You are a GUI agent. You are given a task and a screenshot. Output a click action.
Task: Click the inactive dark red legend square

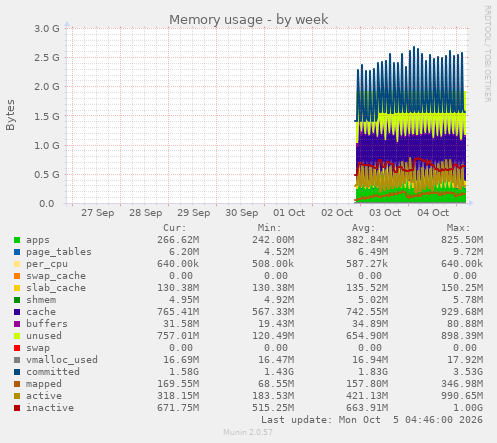coord(17,408)
